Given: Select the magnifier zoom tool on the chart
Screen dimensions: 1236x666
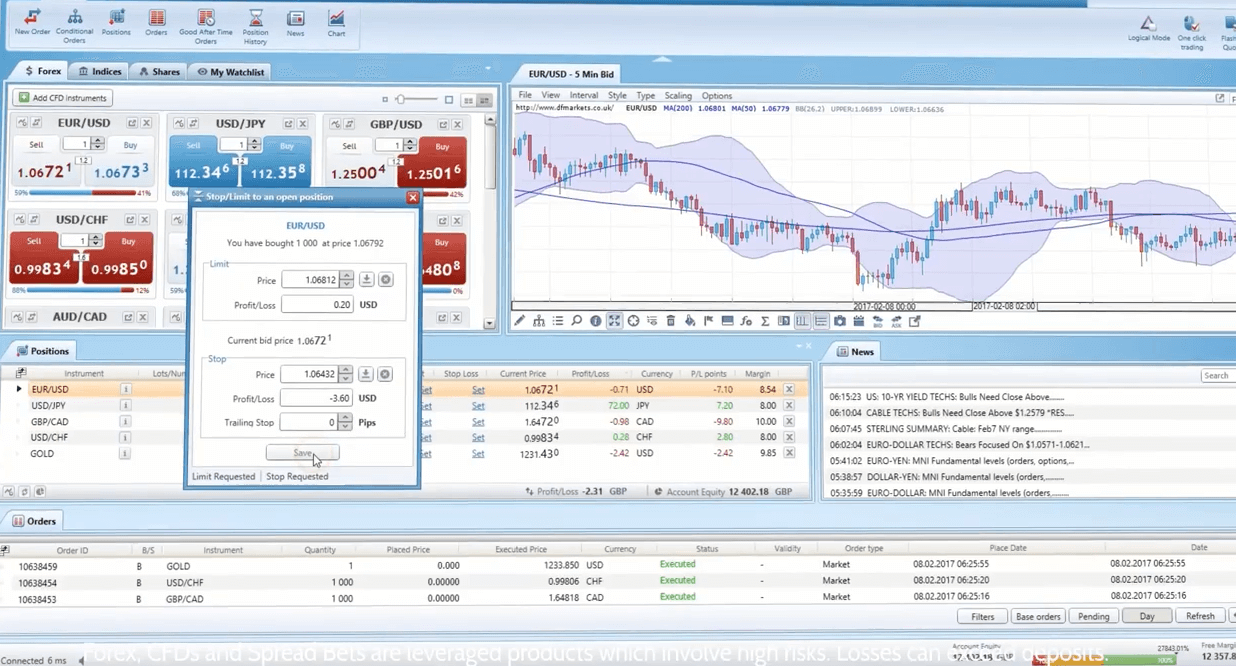Looking at the screenshot, I should click(x=575, y=321).
